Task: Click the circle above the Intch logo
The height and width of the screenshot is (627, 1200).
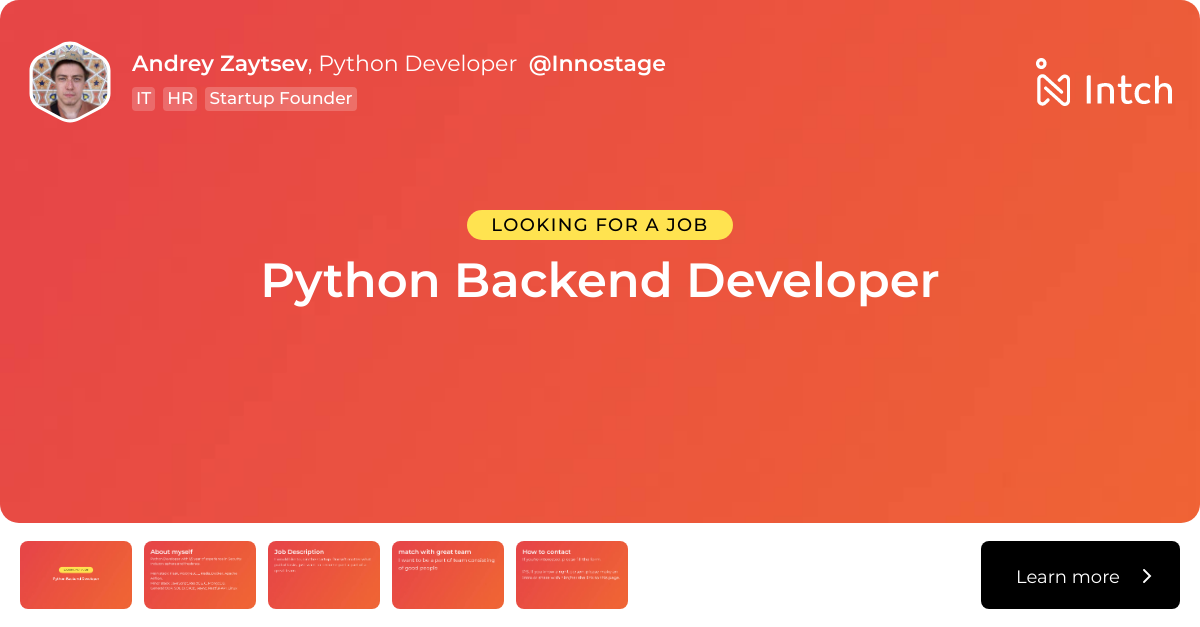Action: coord(1040,60)
